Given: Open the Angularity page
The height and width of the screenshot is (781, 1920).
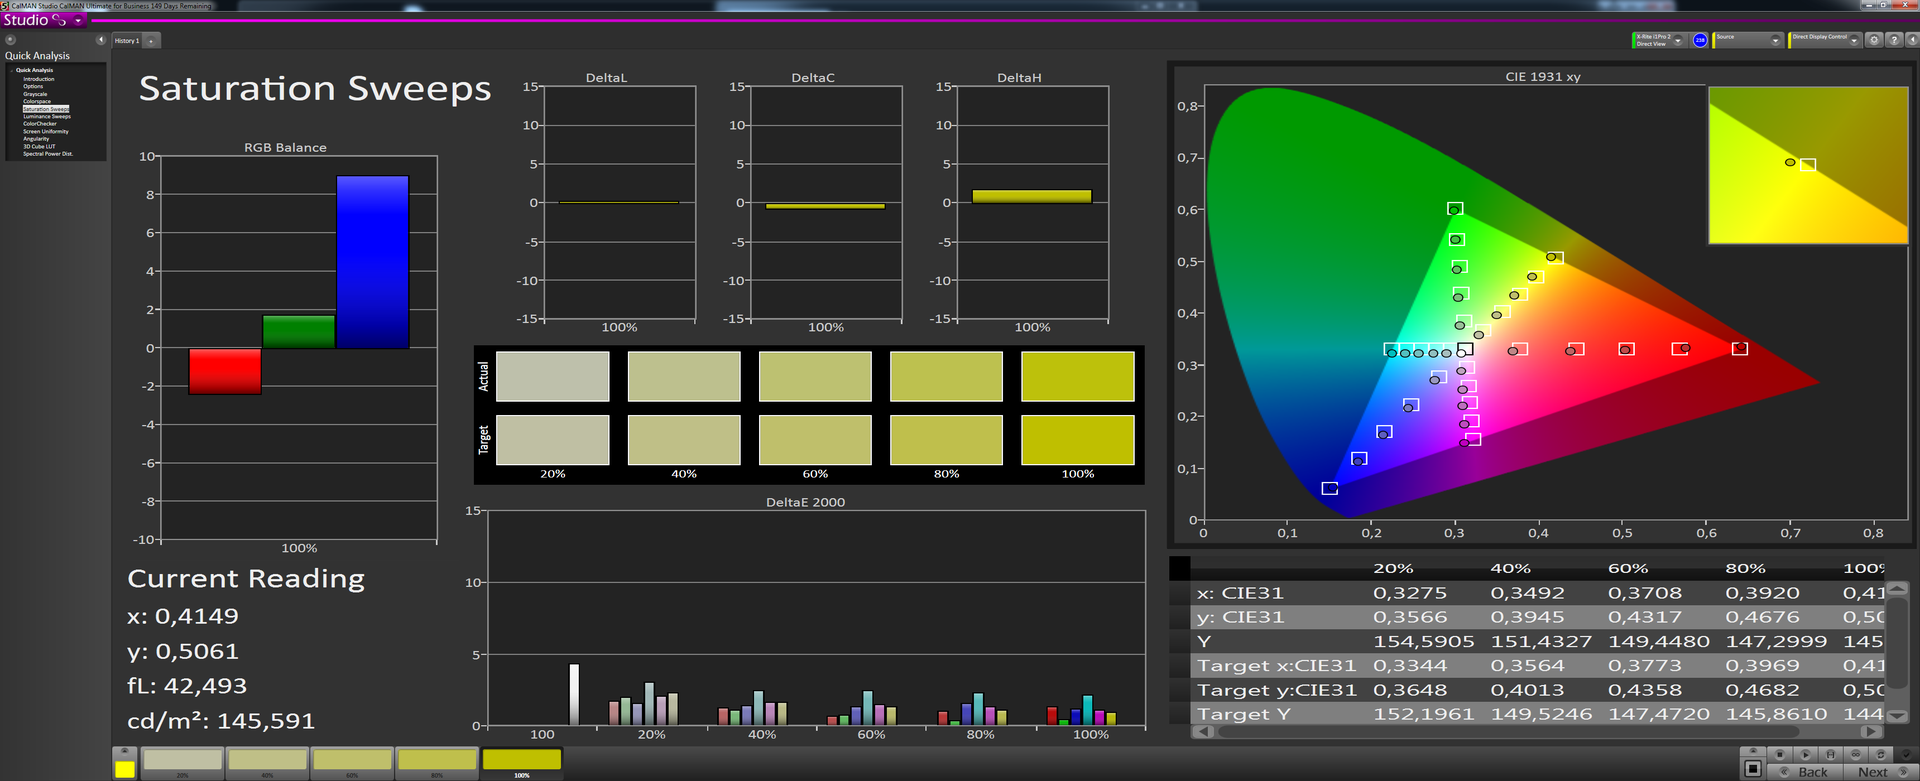Looking at the screenshot, I should point(36,139).
